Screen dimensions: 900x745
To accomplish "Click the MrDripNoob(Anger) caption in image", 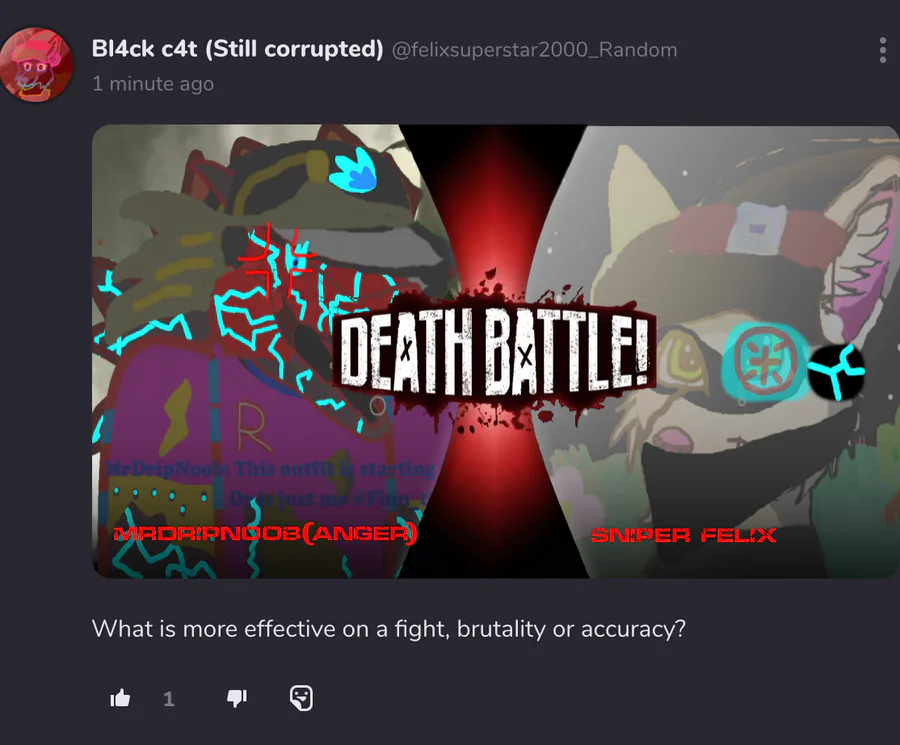I will (266, 534).
